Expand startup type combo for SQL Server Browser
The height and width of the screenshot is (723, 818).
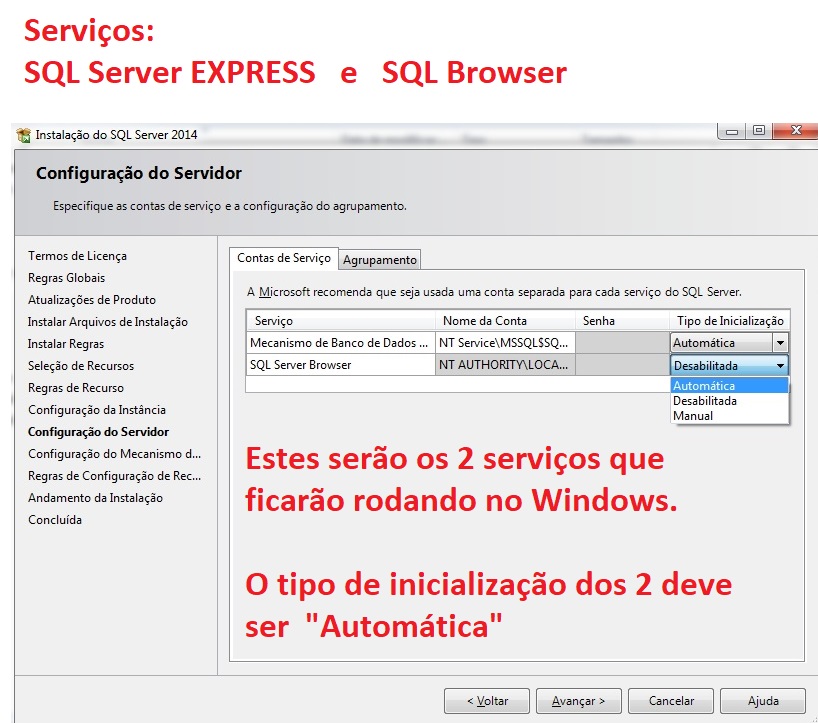point(780,366)
